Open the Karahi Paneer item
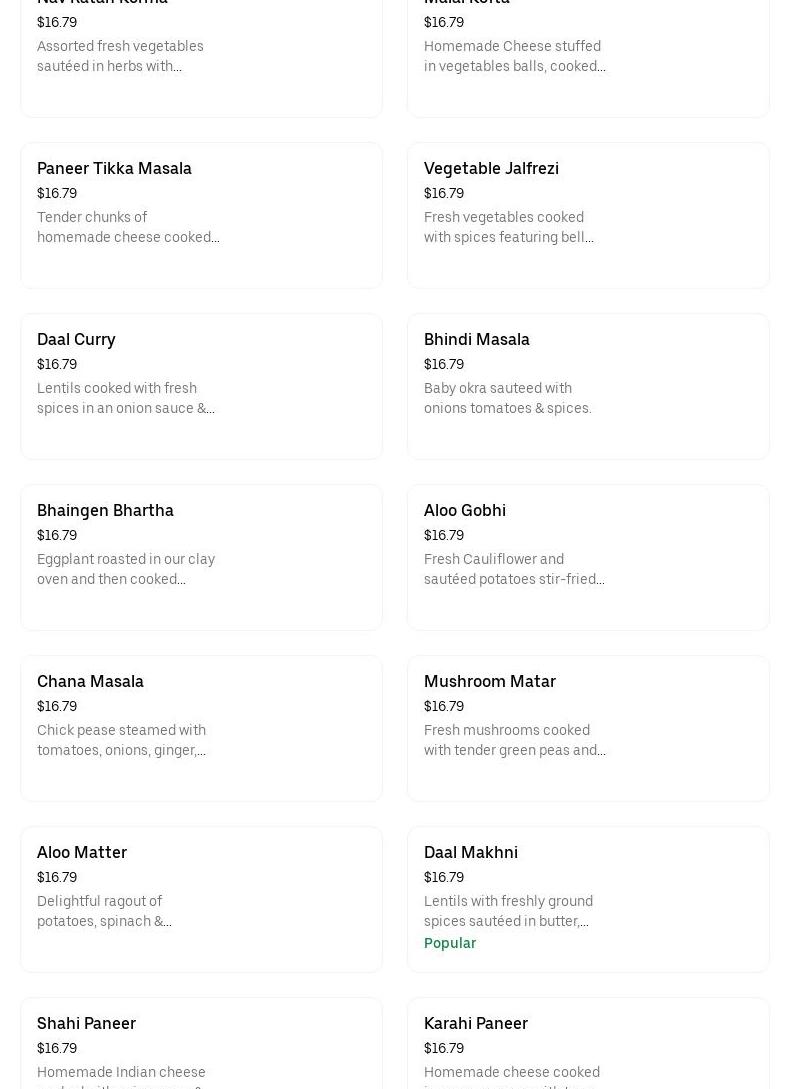Screen dimensions: 804x1089 pyautogui.click(x=475, y=1023)
